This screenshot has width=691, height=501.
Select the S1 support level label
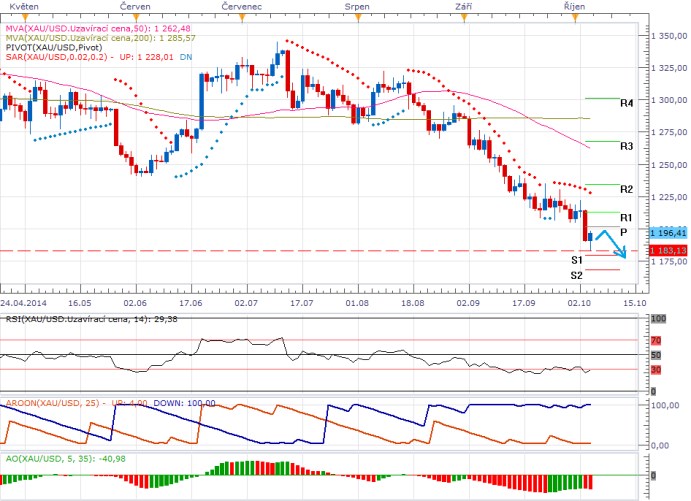pos(577,259)
